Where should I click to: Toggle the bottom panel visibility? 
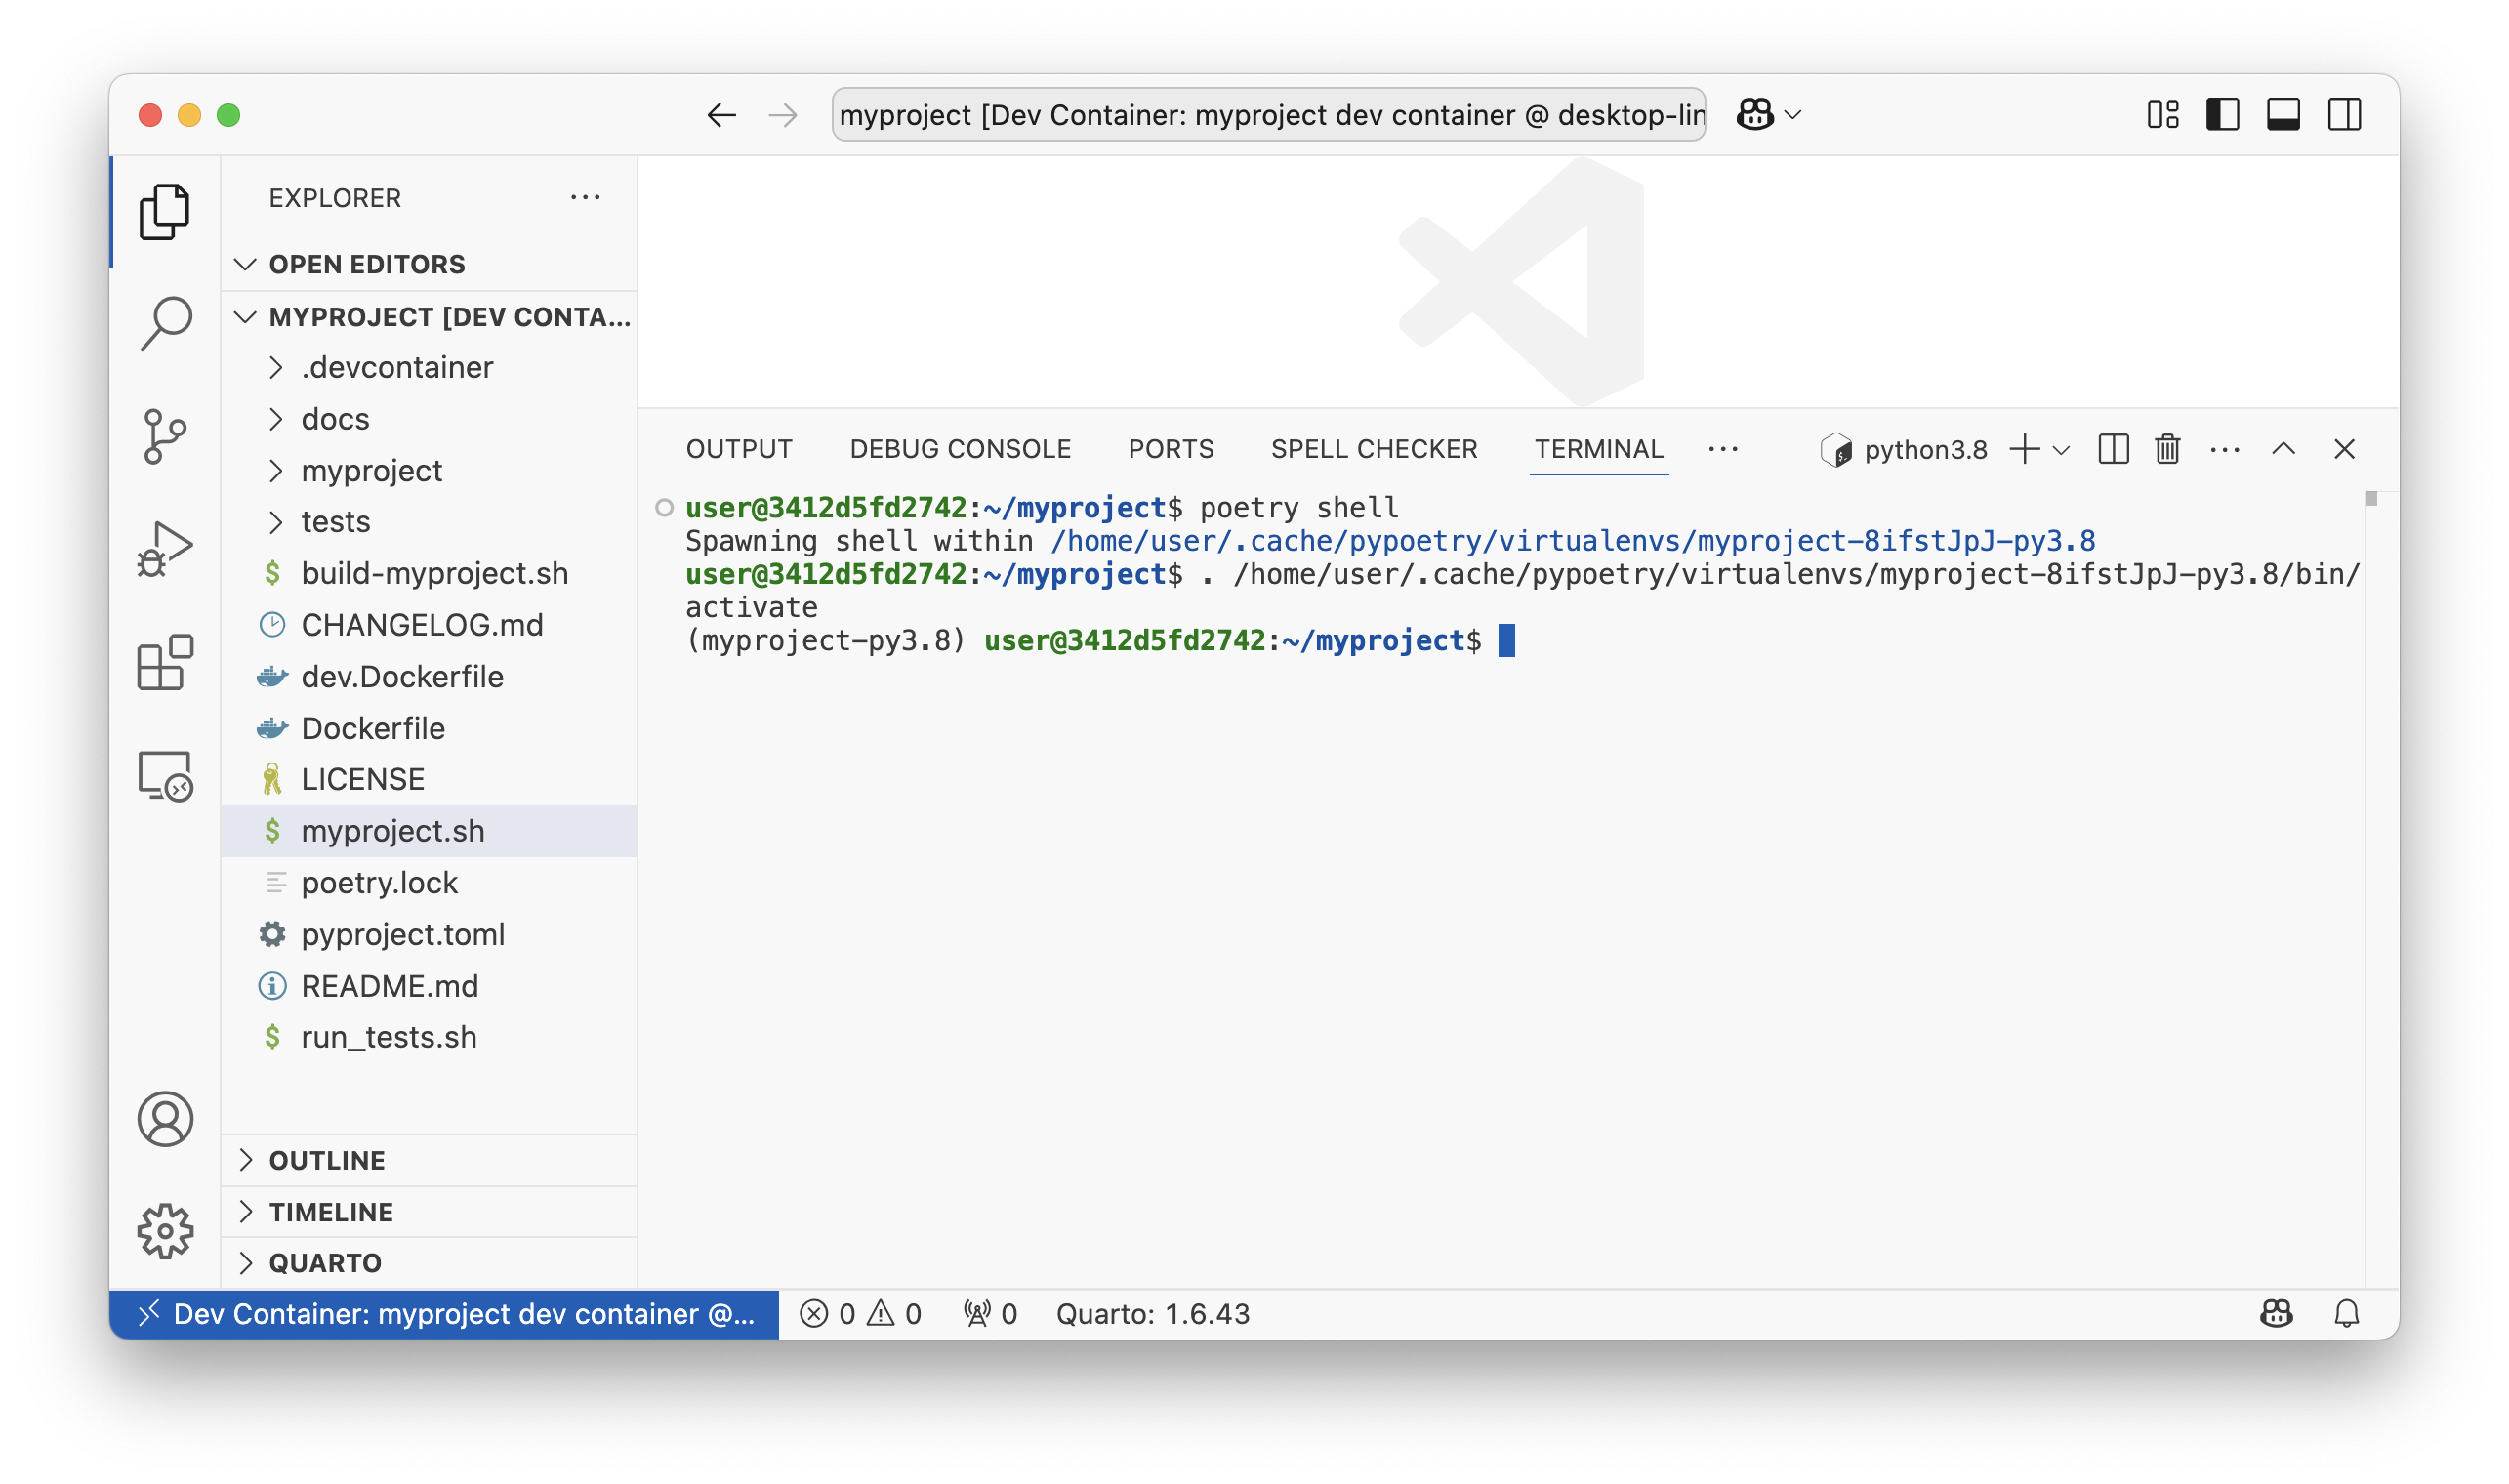pos(2283,115)
